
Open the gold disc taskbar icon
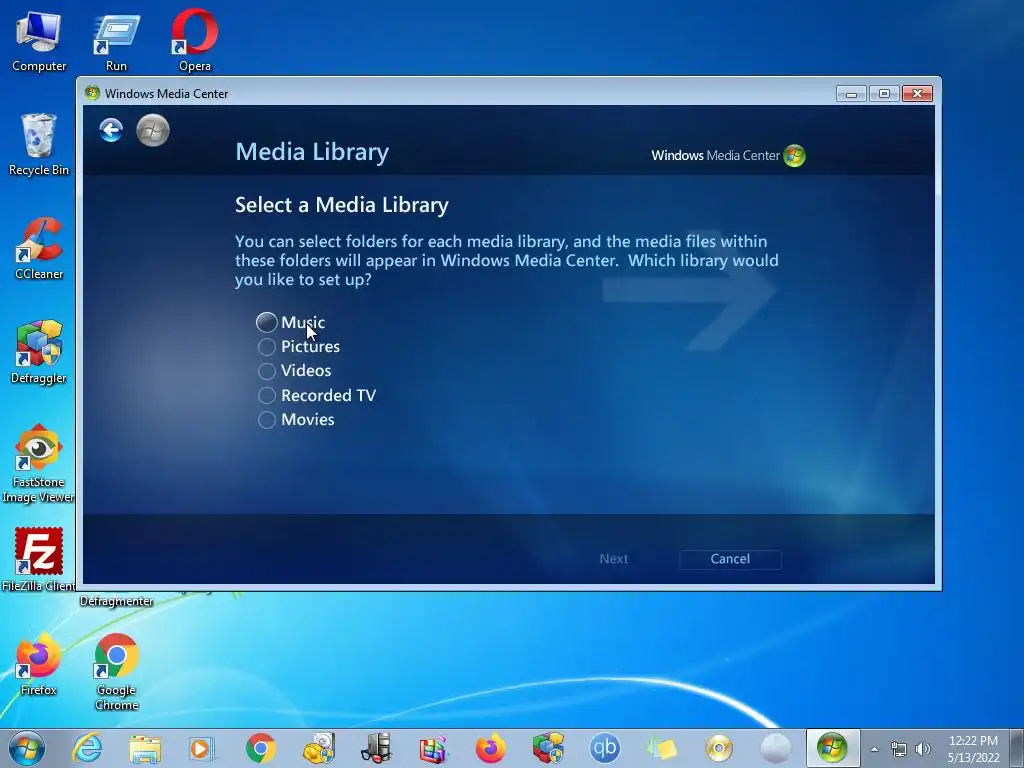coord(719,748)
